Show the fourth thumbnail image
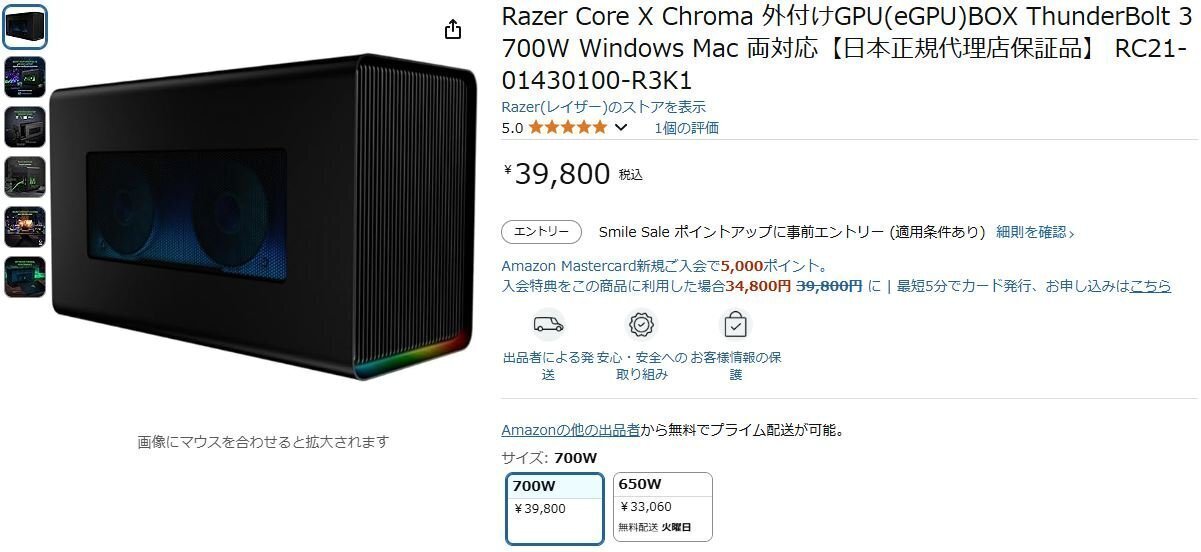This screenshot has width=1201, height=552. 24,177
